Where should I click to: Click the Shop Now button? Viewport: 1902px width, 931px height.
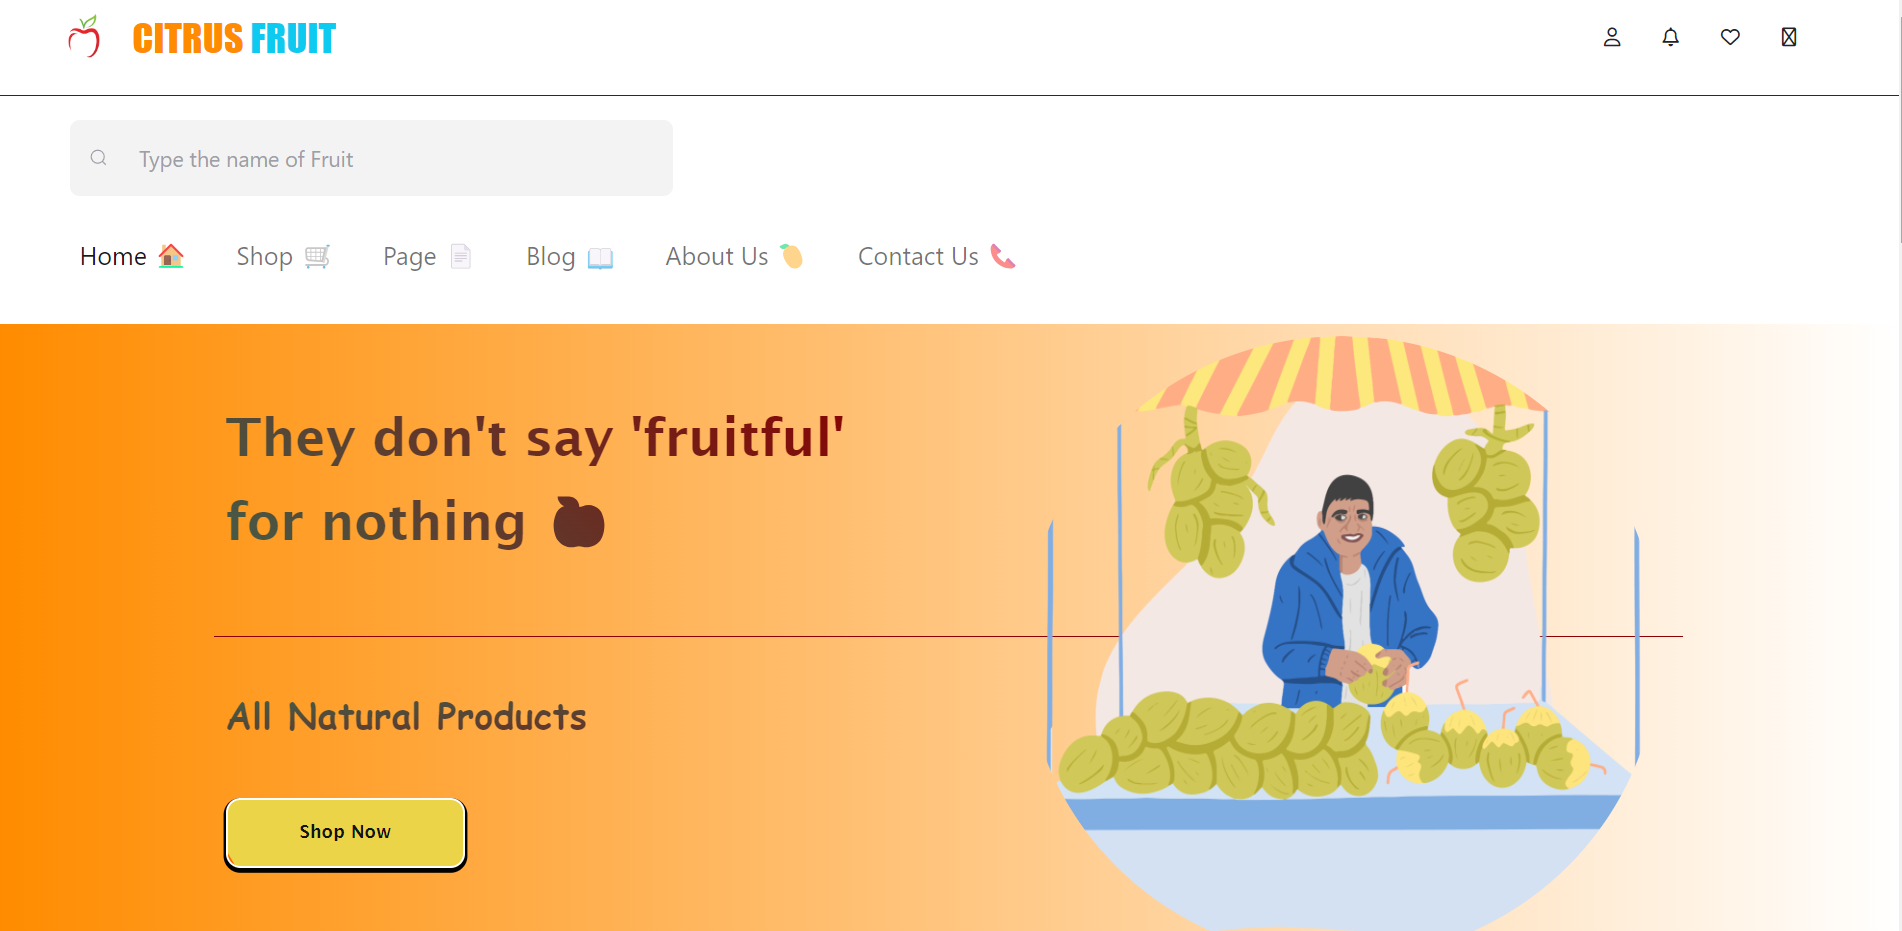[x=345, y=831]
